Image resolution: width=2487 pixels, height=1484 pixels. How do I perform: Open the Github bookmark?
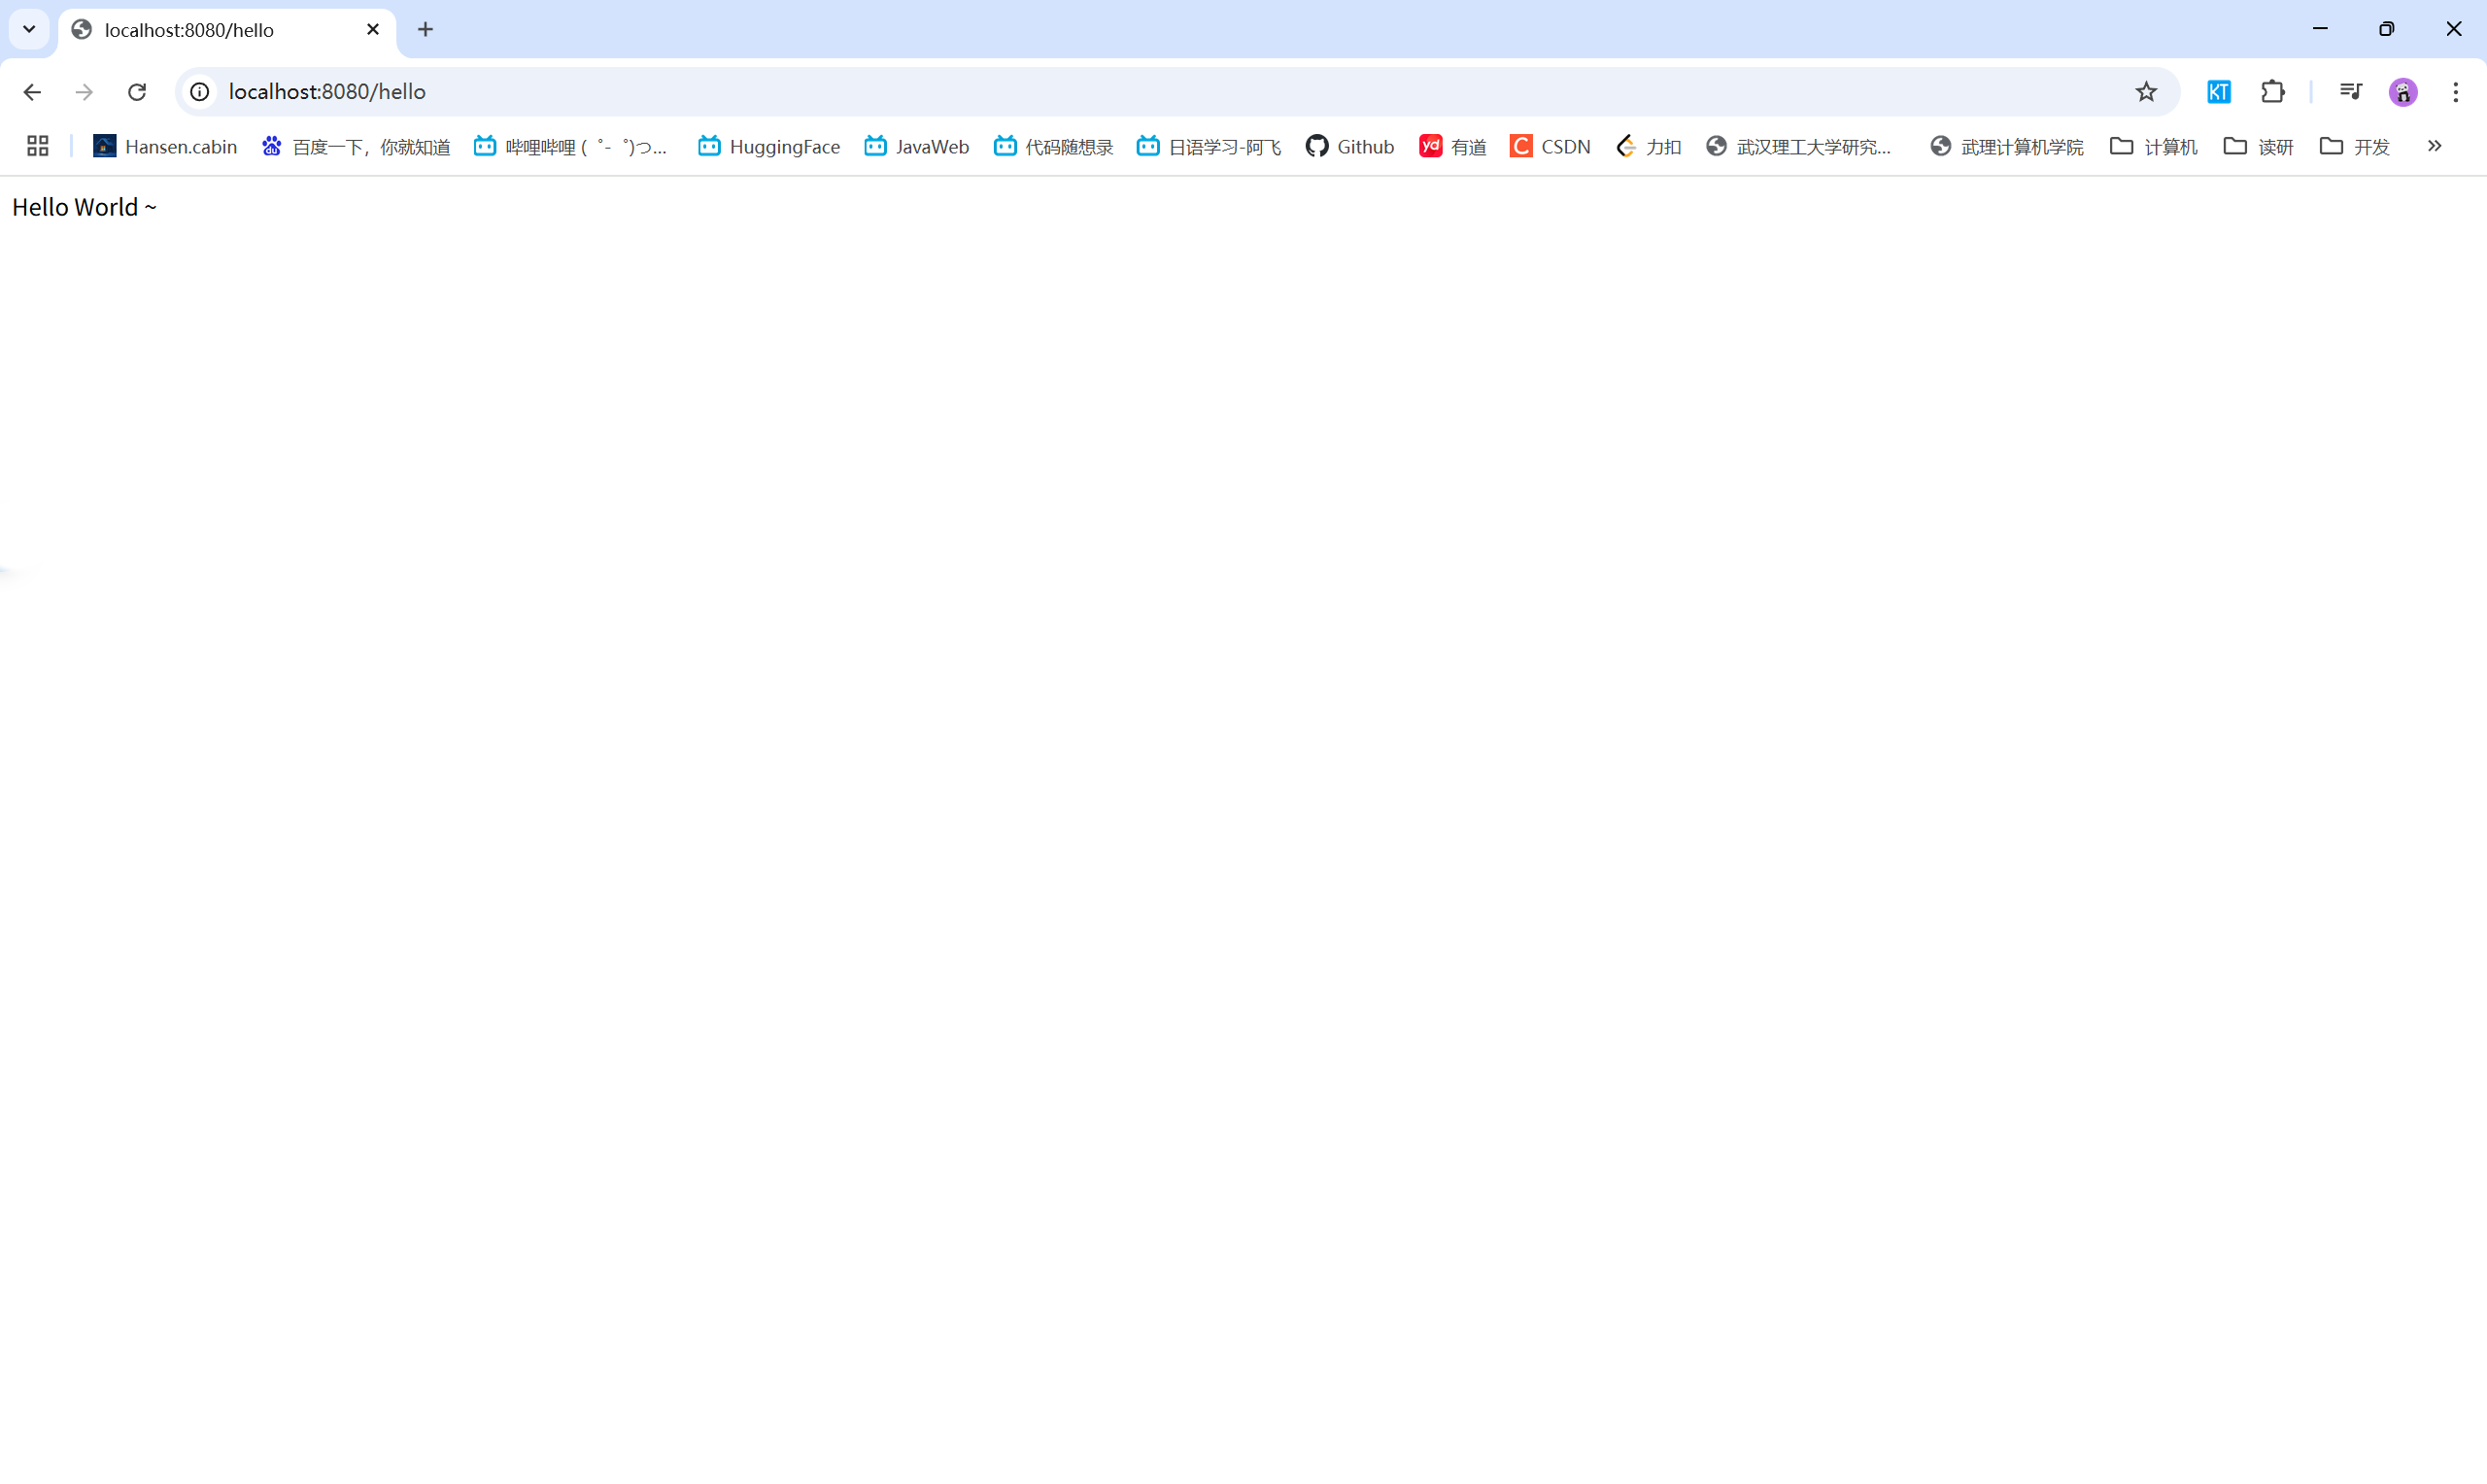pyautogui.click(x=1349, y=146)
